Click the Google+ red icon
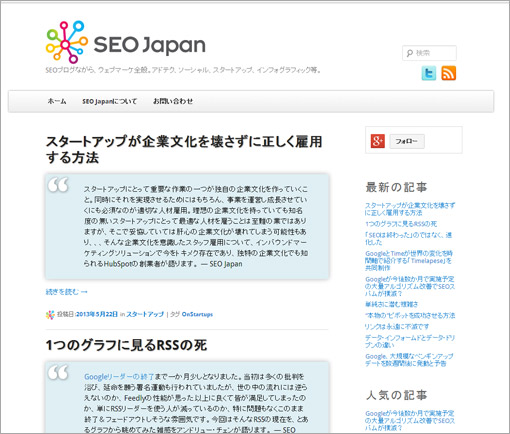The width and height of the screenshot is (510, 434). [x=378, y=141]
